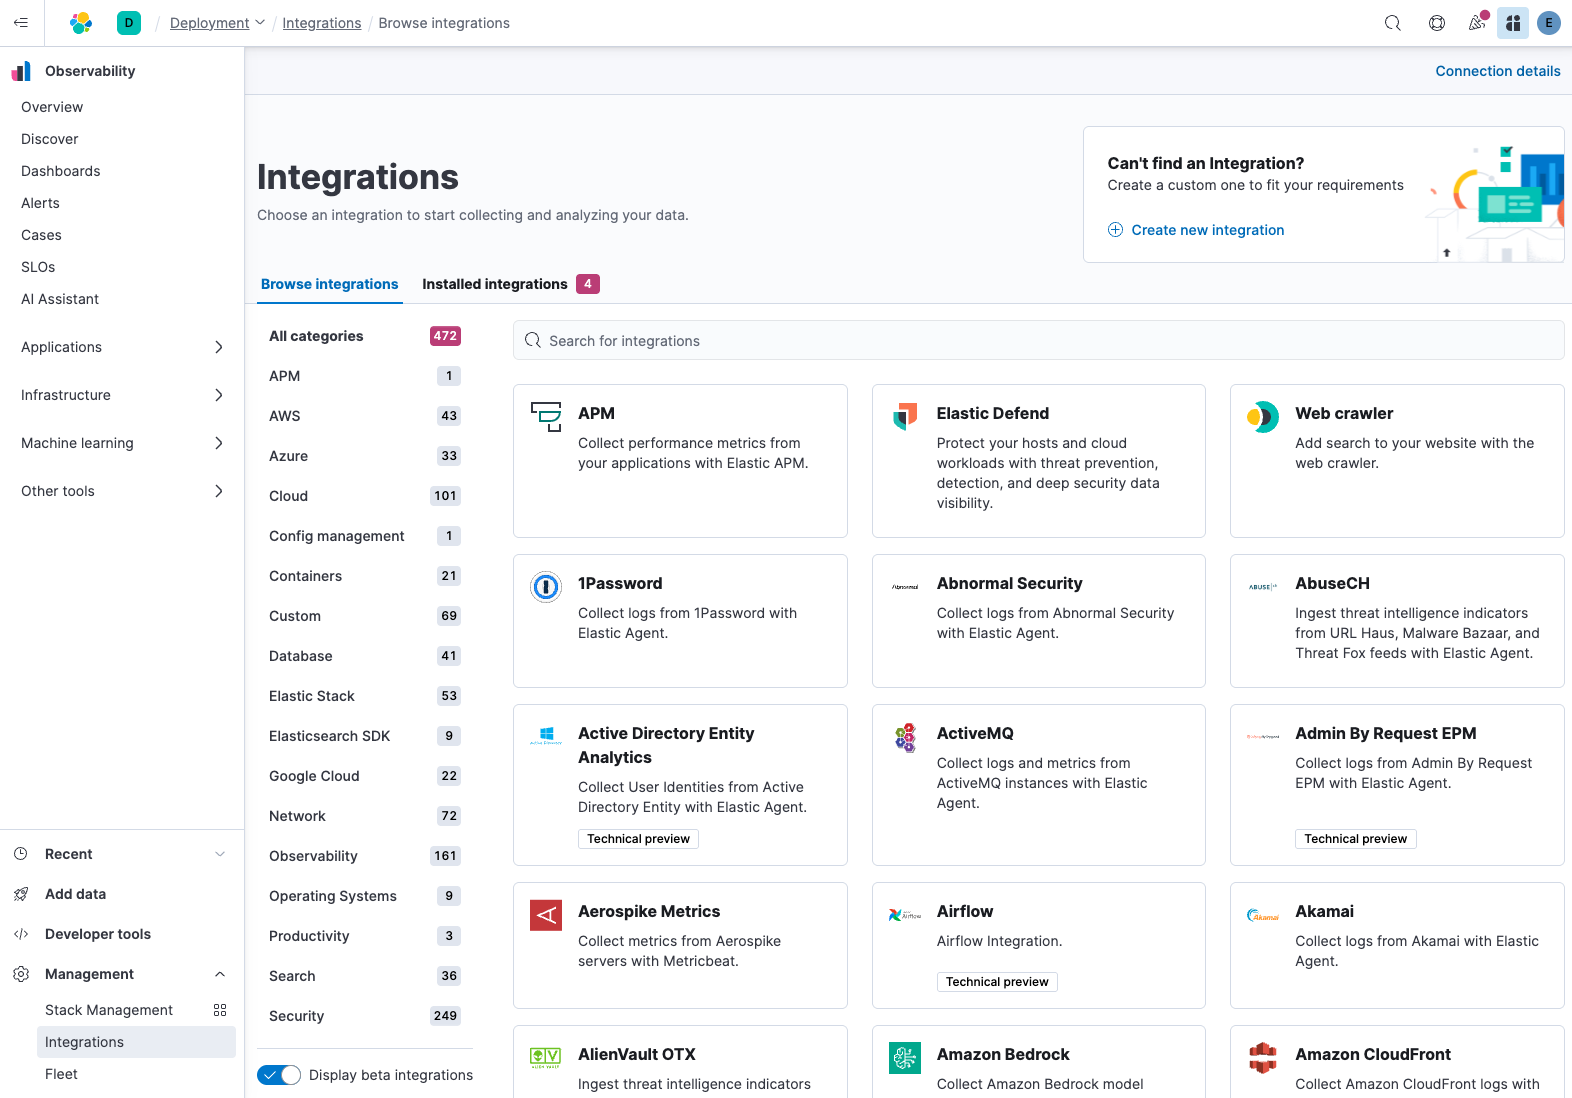Open Cases in the sidebar
The image size is (1572, 1098).
click(x=41, y=235)
